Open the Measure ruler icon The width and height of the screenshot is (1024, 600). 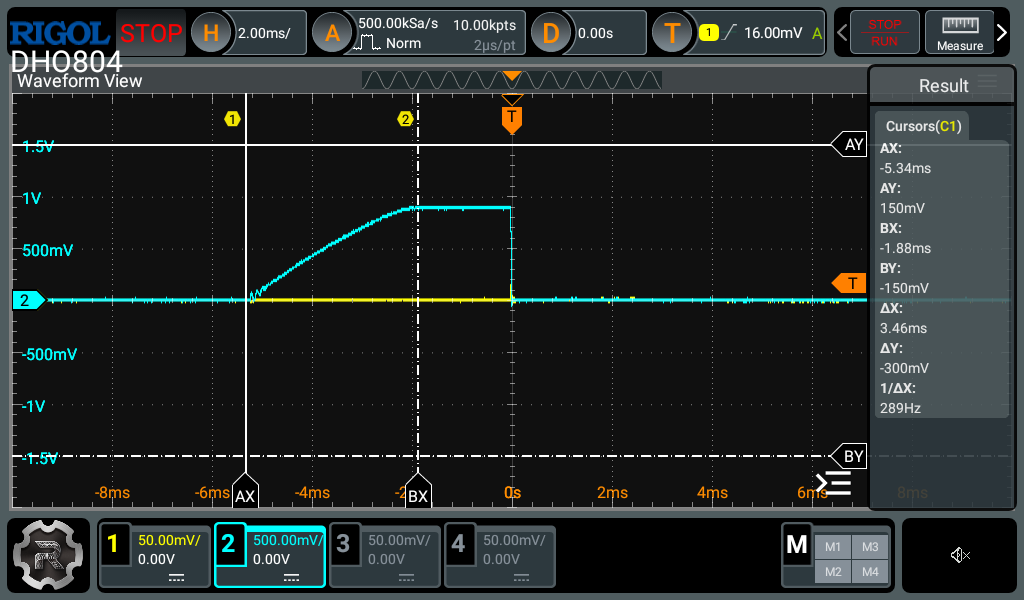pyautogui.click(x=959, y=33)
